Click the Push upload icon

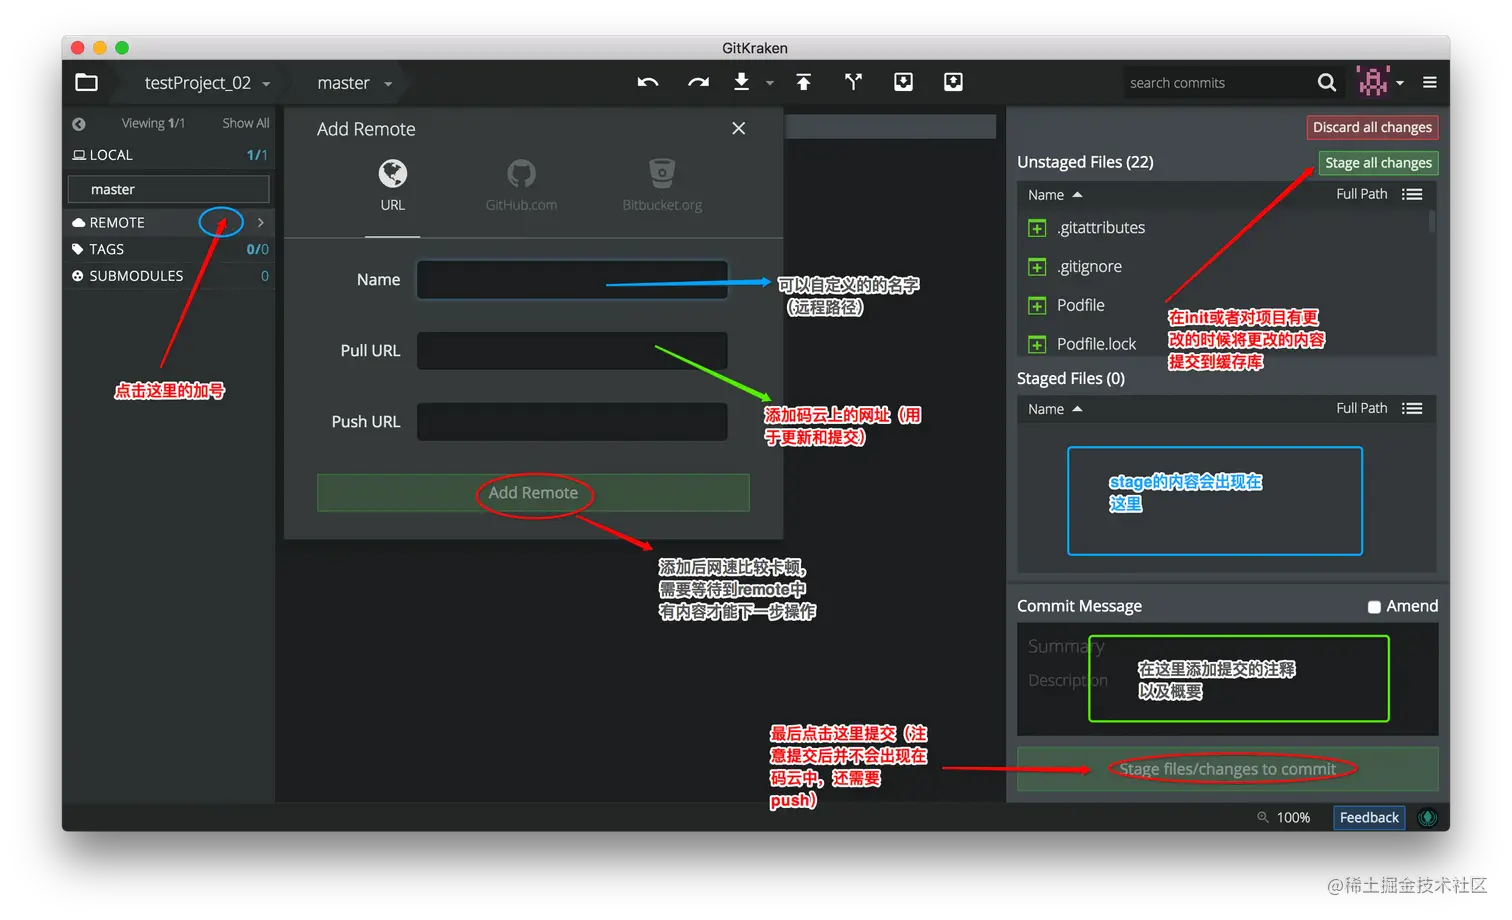coord(803,82)
